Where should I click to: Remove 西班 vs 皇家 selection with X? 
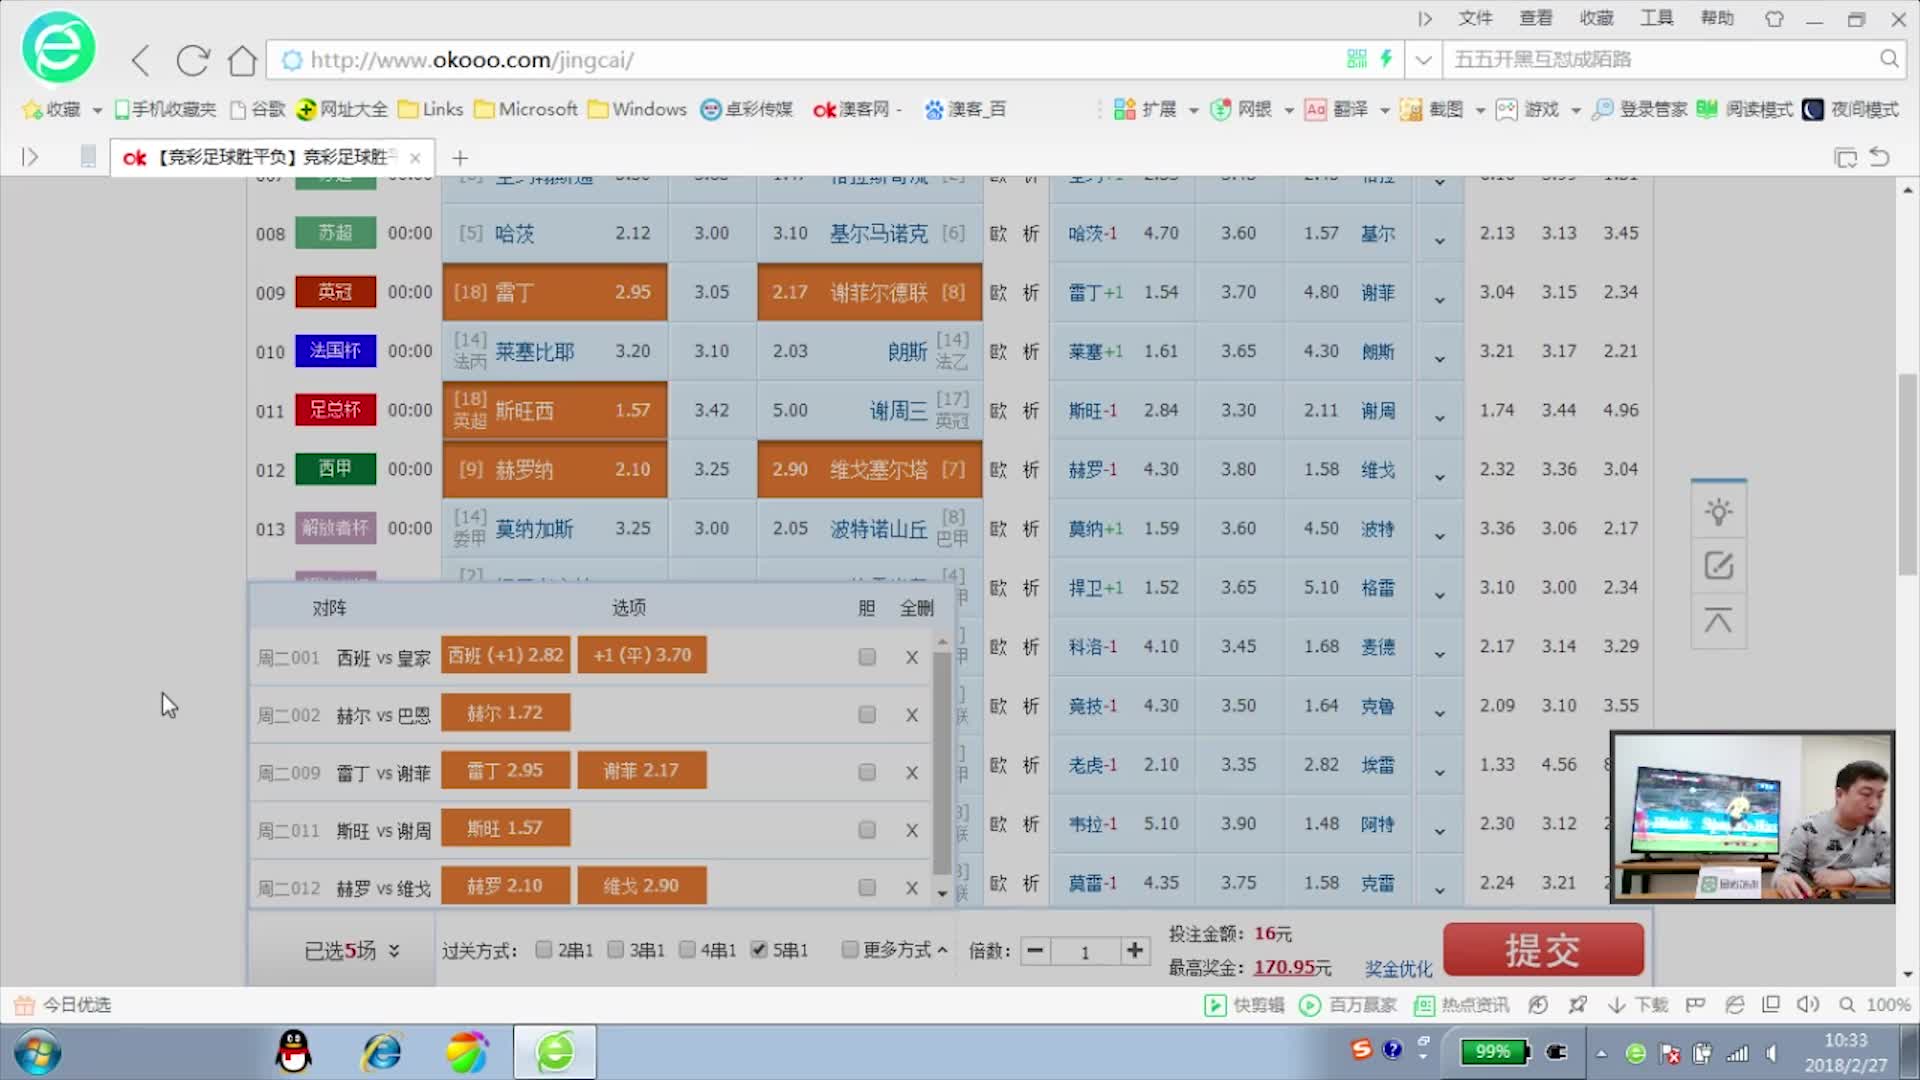(x=912, y=657)
